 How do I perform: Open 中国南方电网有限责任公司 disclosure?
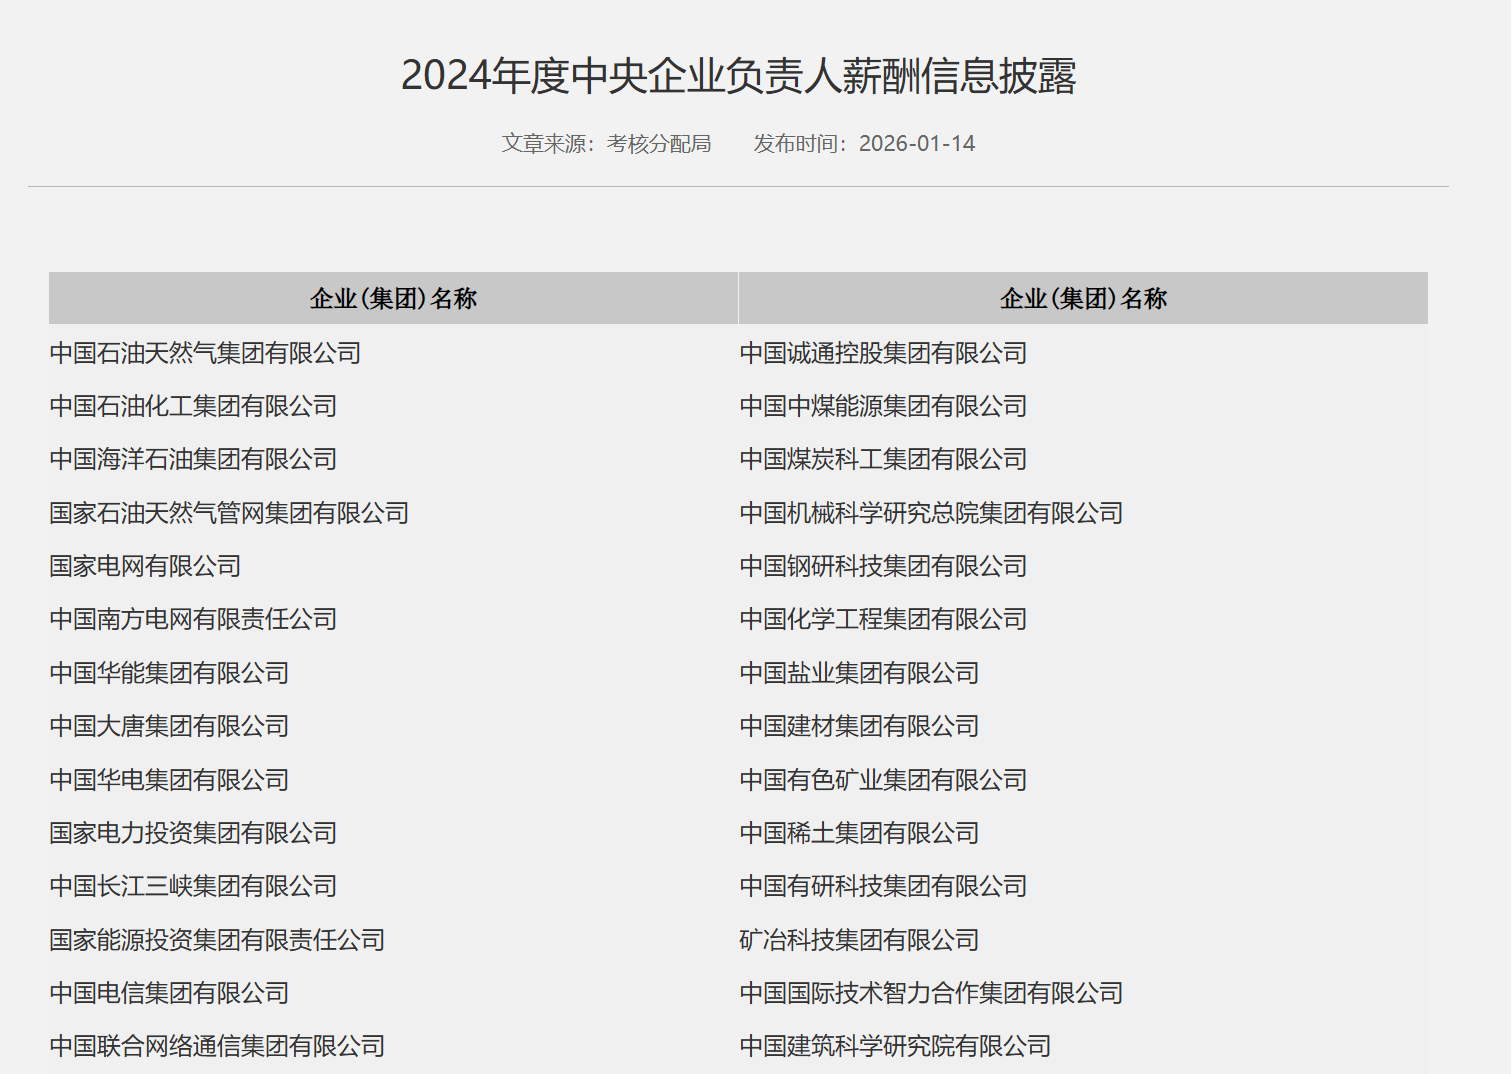pos(193,619)
